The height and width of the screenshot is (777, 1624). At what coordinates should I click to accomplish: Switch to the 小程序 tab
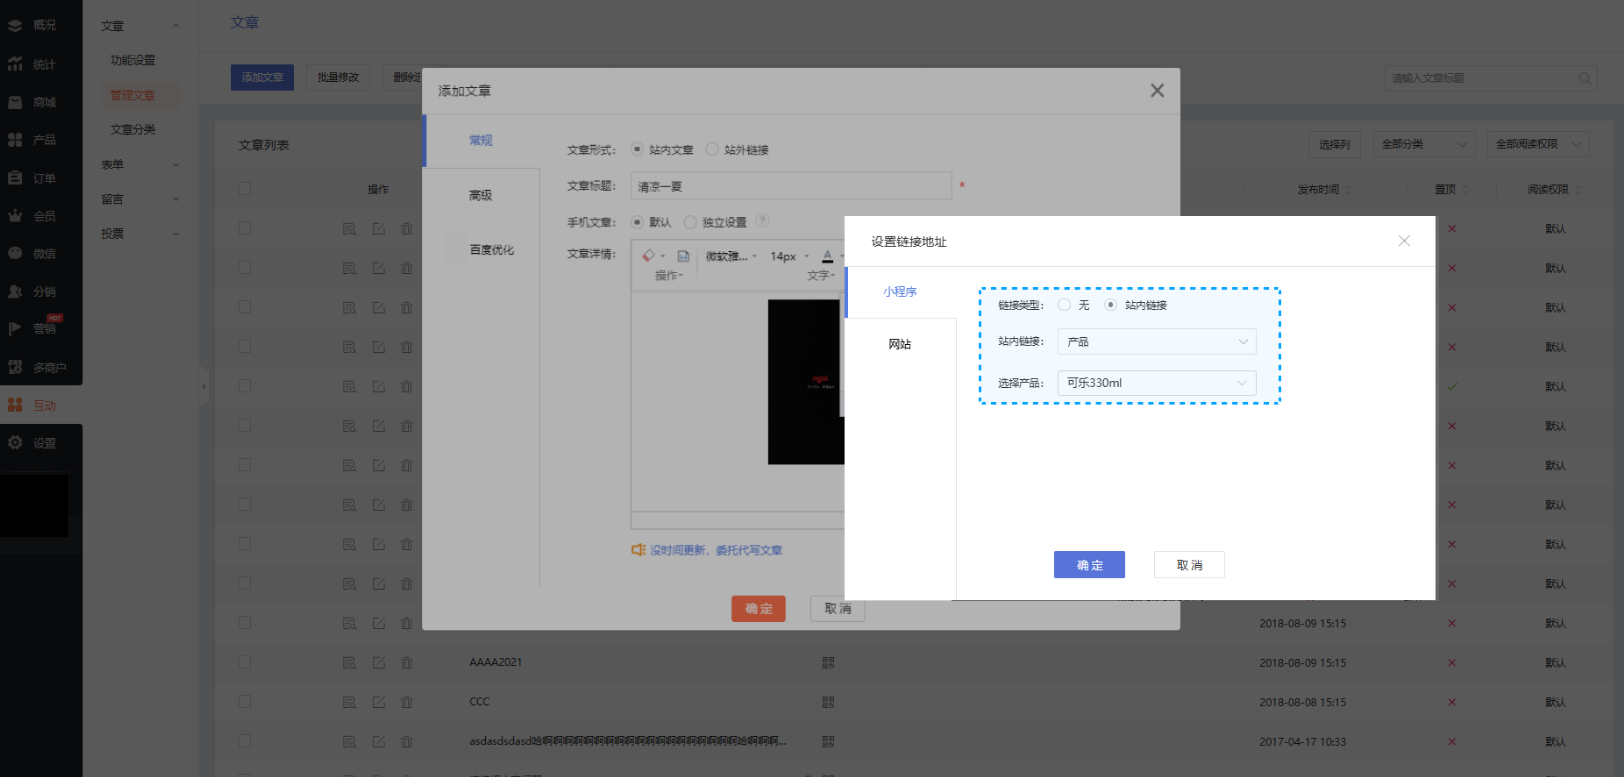(900, 292)
